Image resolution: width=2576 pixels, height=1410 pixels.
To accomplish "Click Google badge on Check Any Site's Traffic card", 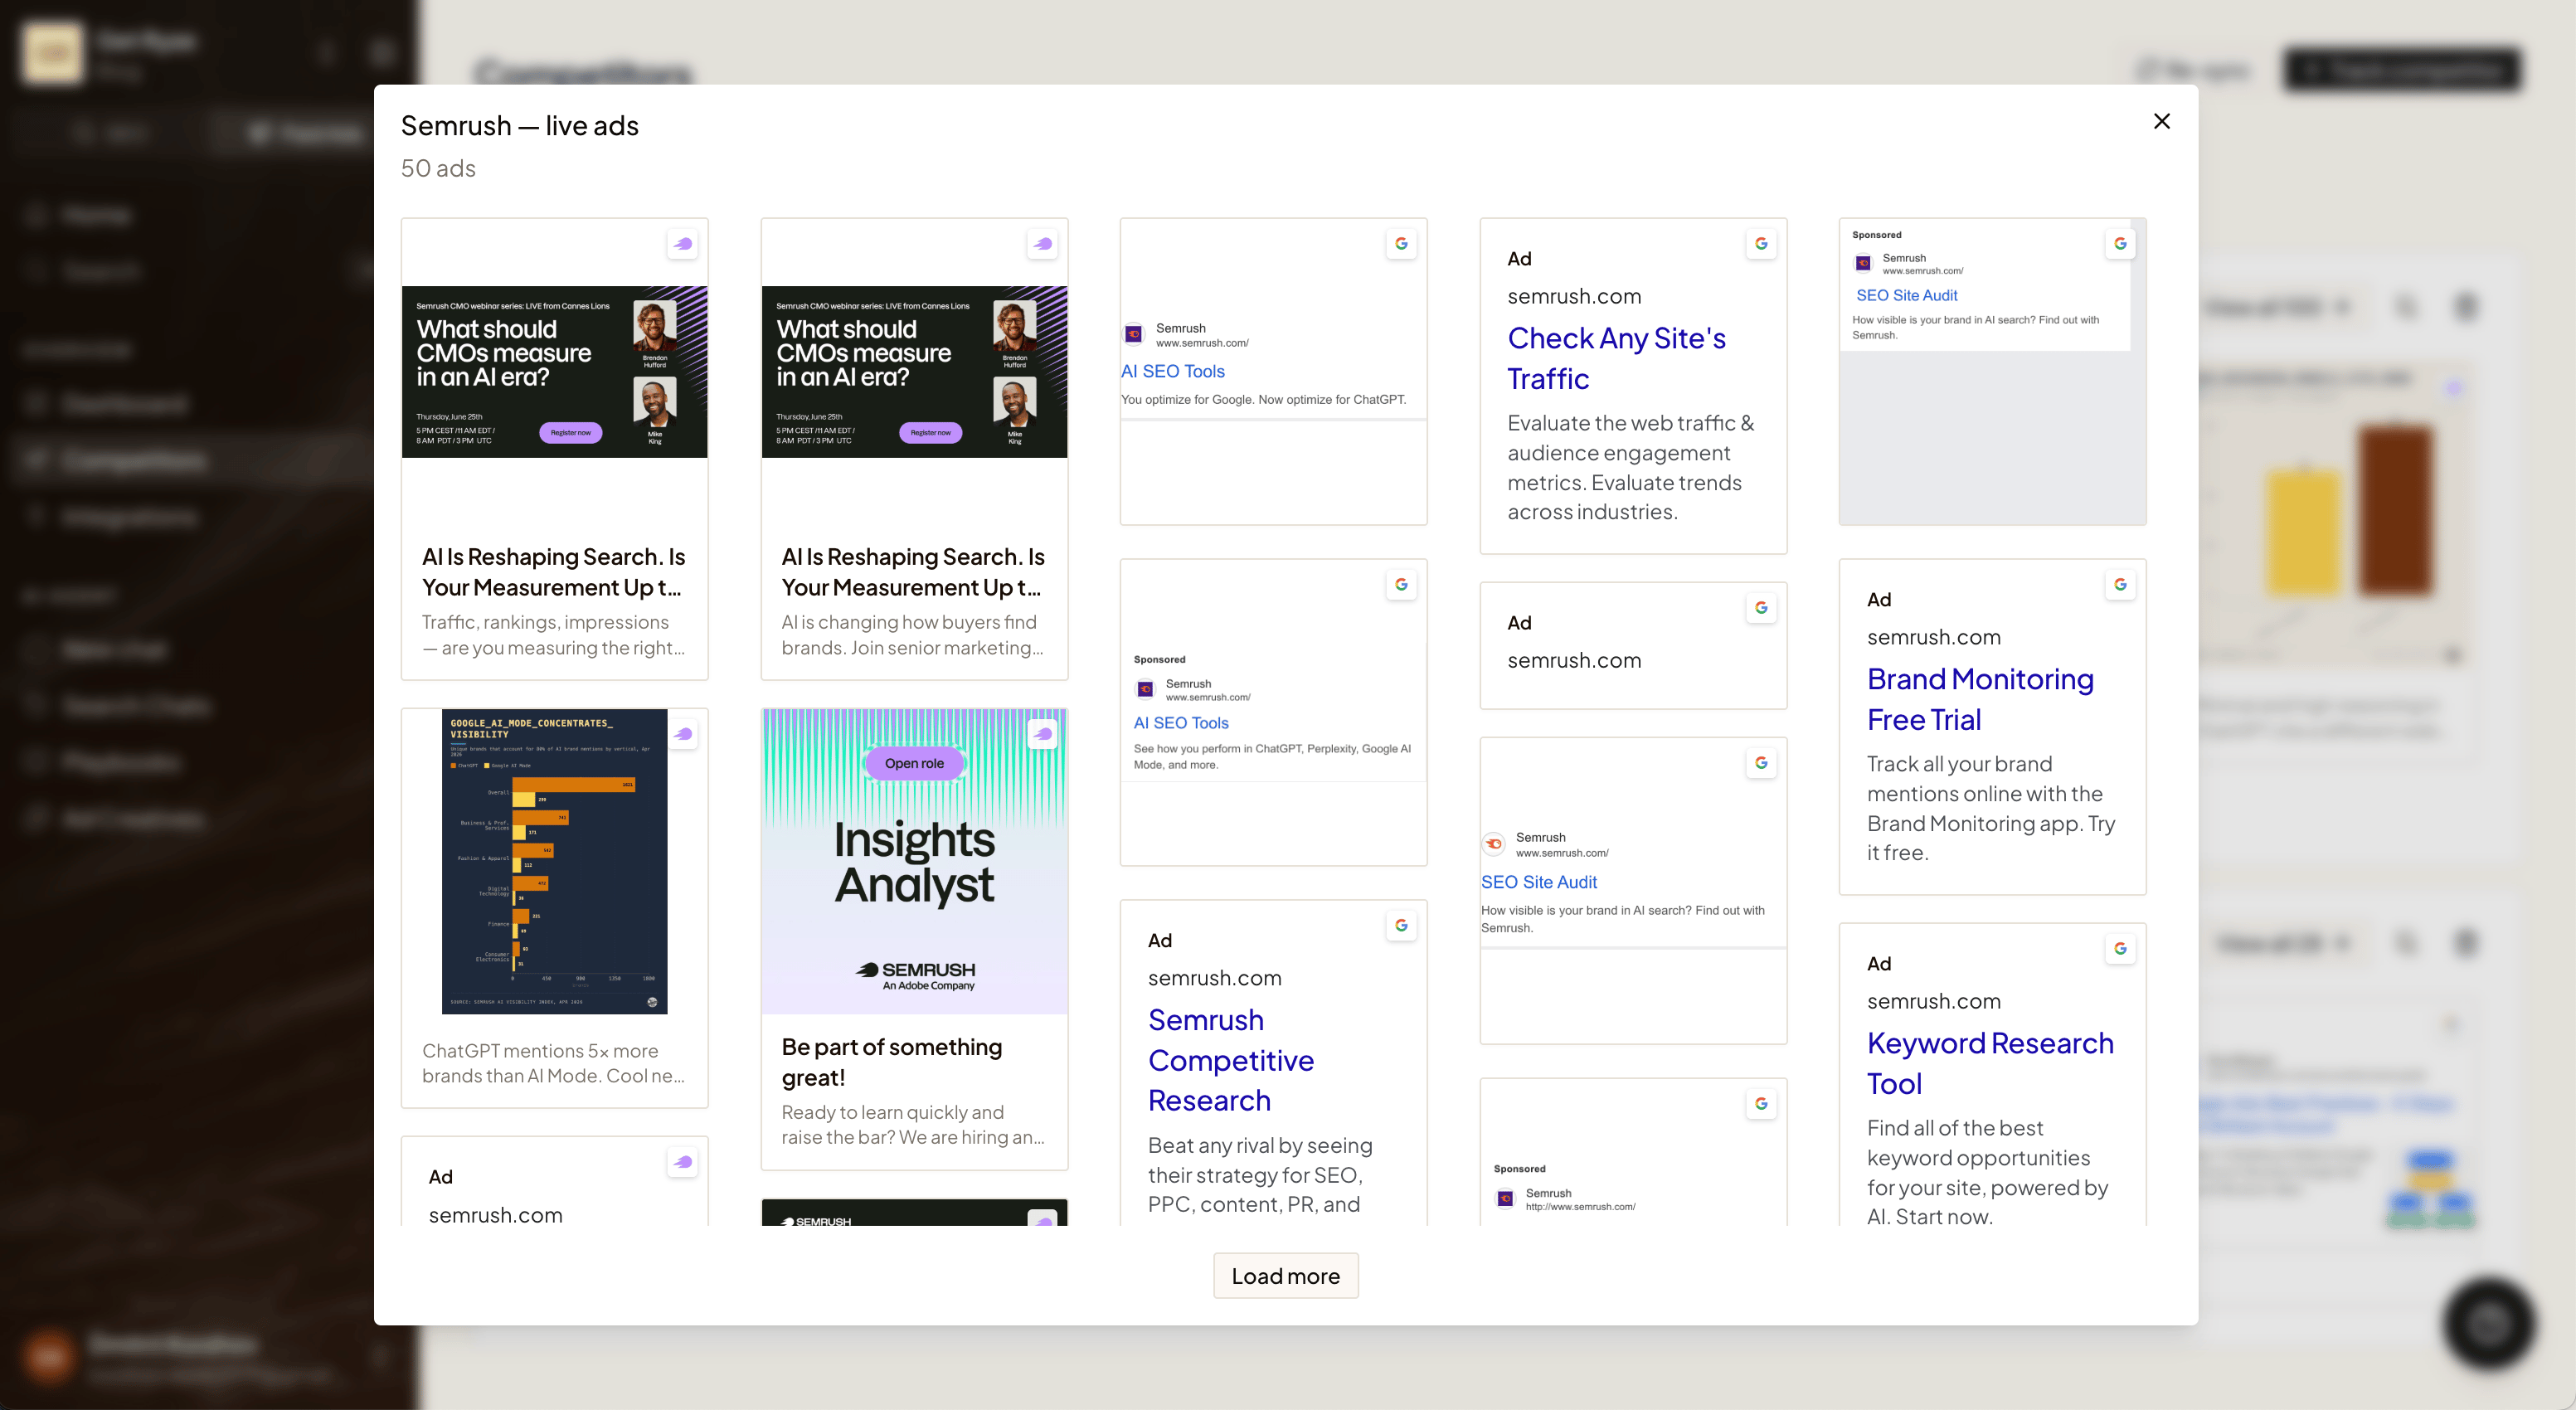I will pyautogui.click(x=1761, y=243).
